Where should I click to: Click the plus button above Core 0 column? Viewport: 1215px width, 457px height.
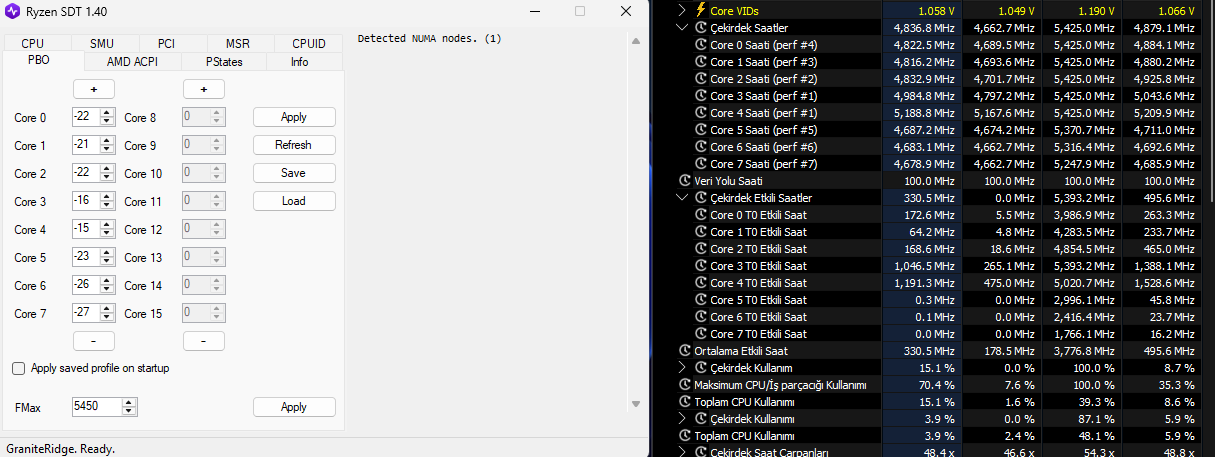point(94,89)
